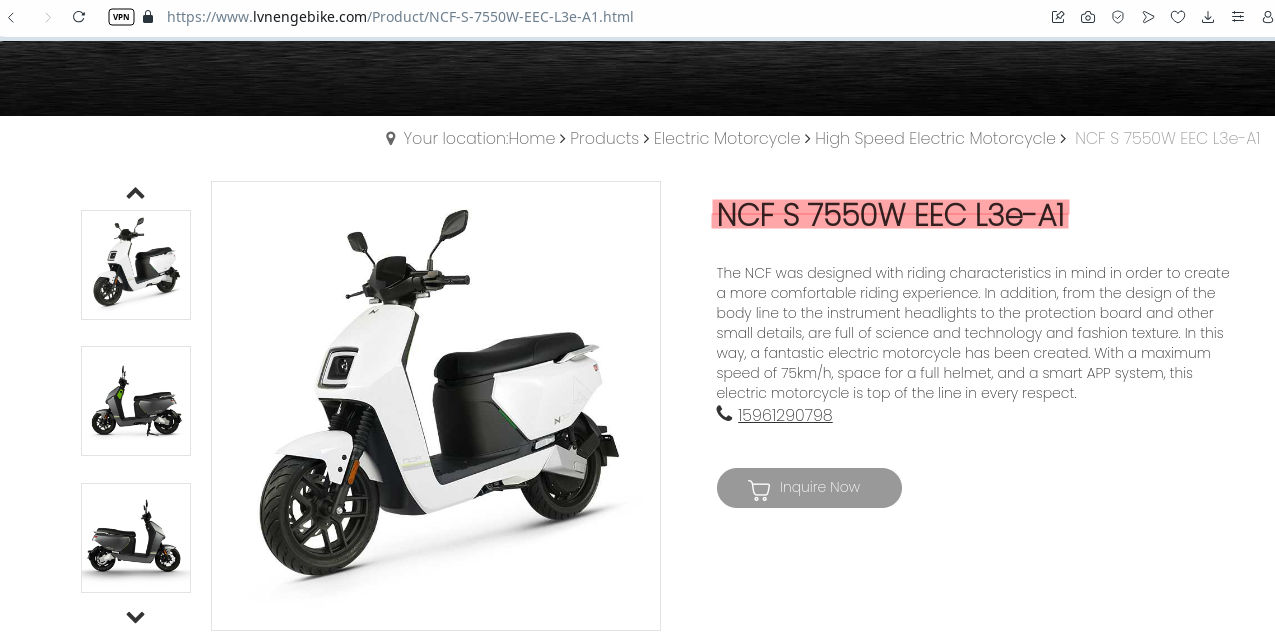Toggle the VPN badge in address bar

tap(121, 17)
